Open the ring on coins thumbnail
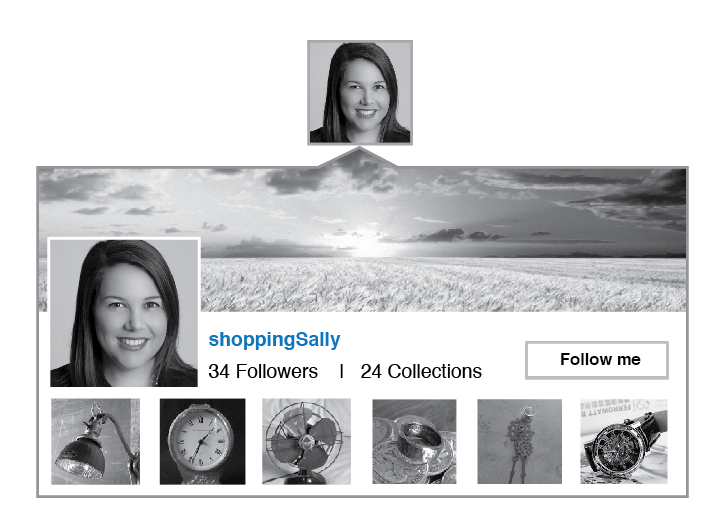This screenshot has width=724, height=522. [x=414, y=441]
